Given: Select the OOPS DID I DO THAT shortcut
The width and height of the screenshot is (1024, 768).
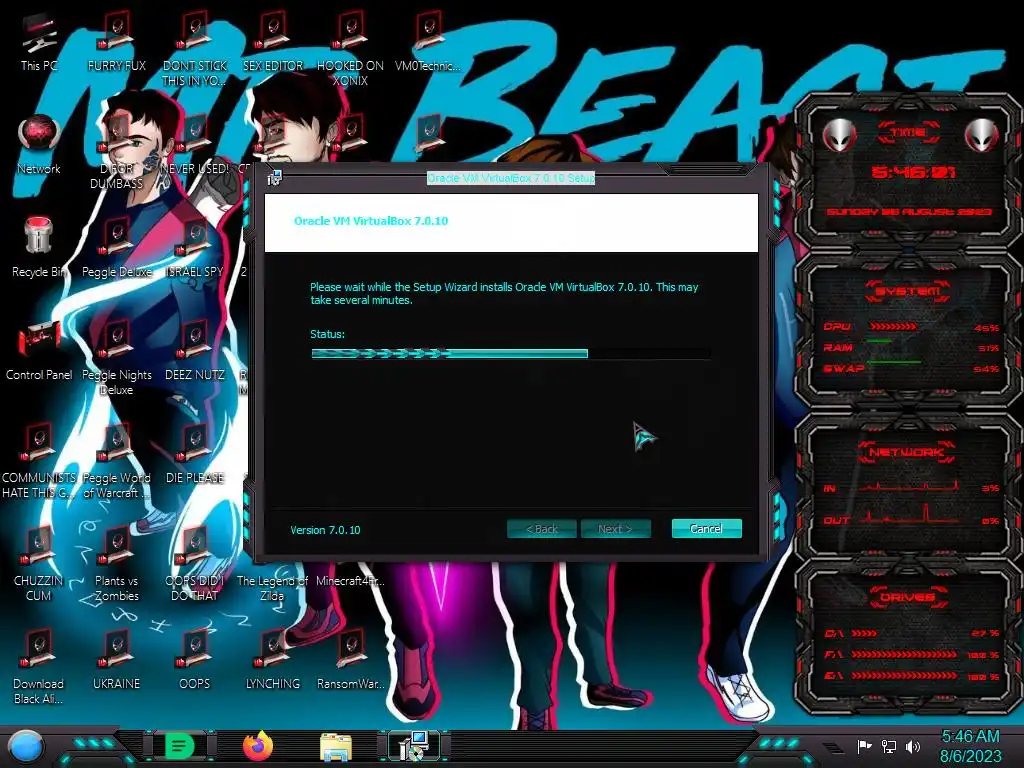Looking at the screenshot, I should pyautogui.click(x=195, y=564).
